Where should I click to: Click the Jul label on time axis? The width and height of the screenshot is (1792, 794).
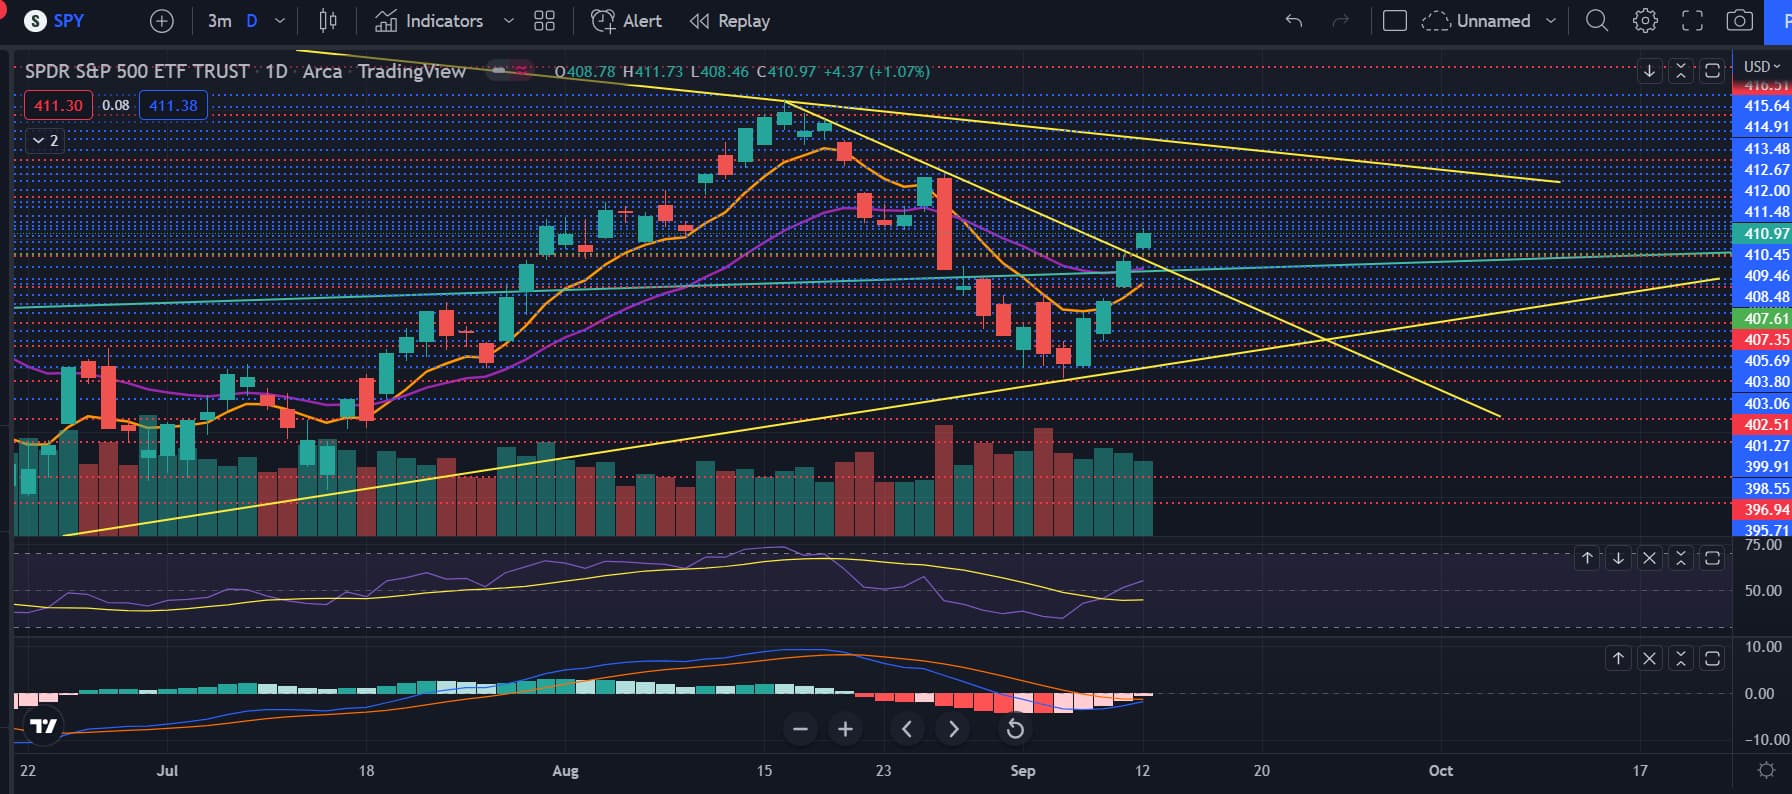(x=167, y=771)
